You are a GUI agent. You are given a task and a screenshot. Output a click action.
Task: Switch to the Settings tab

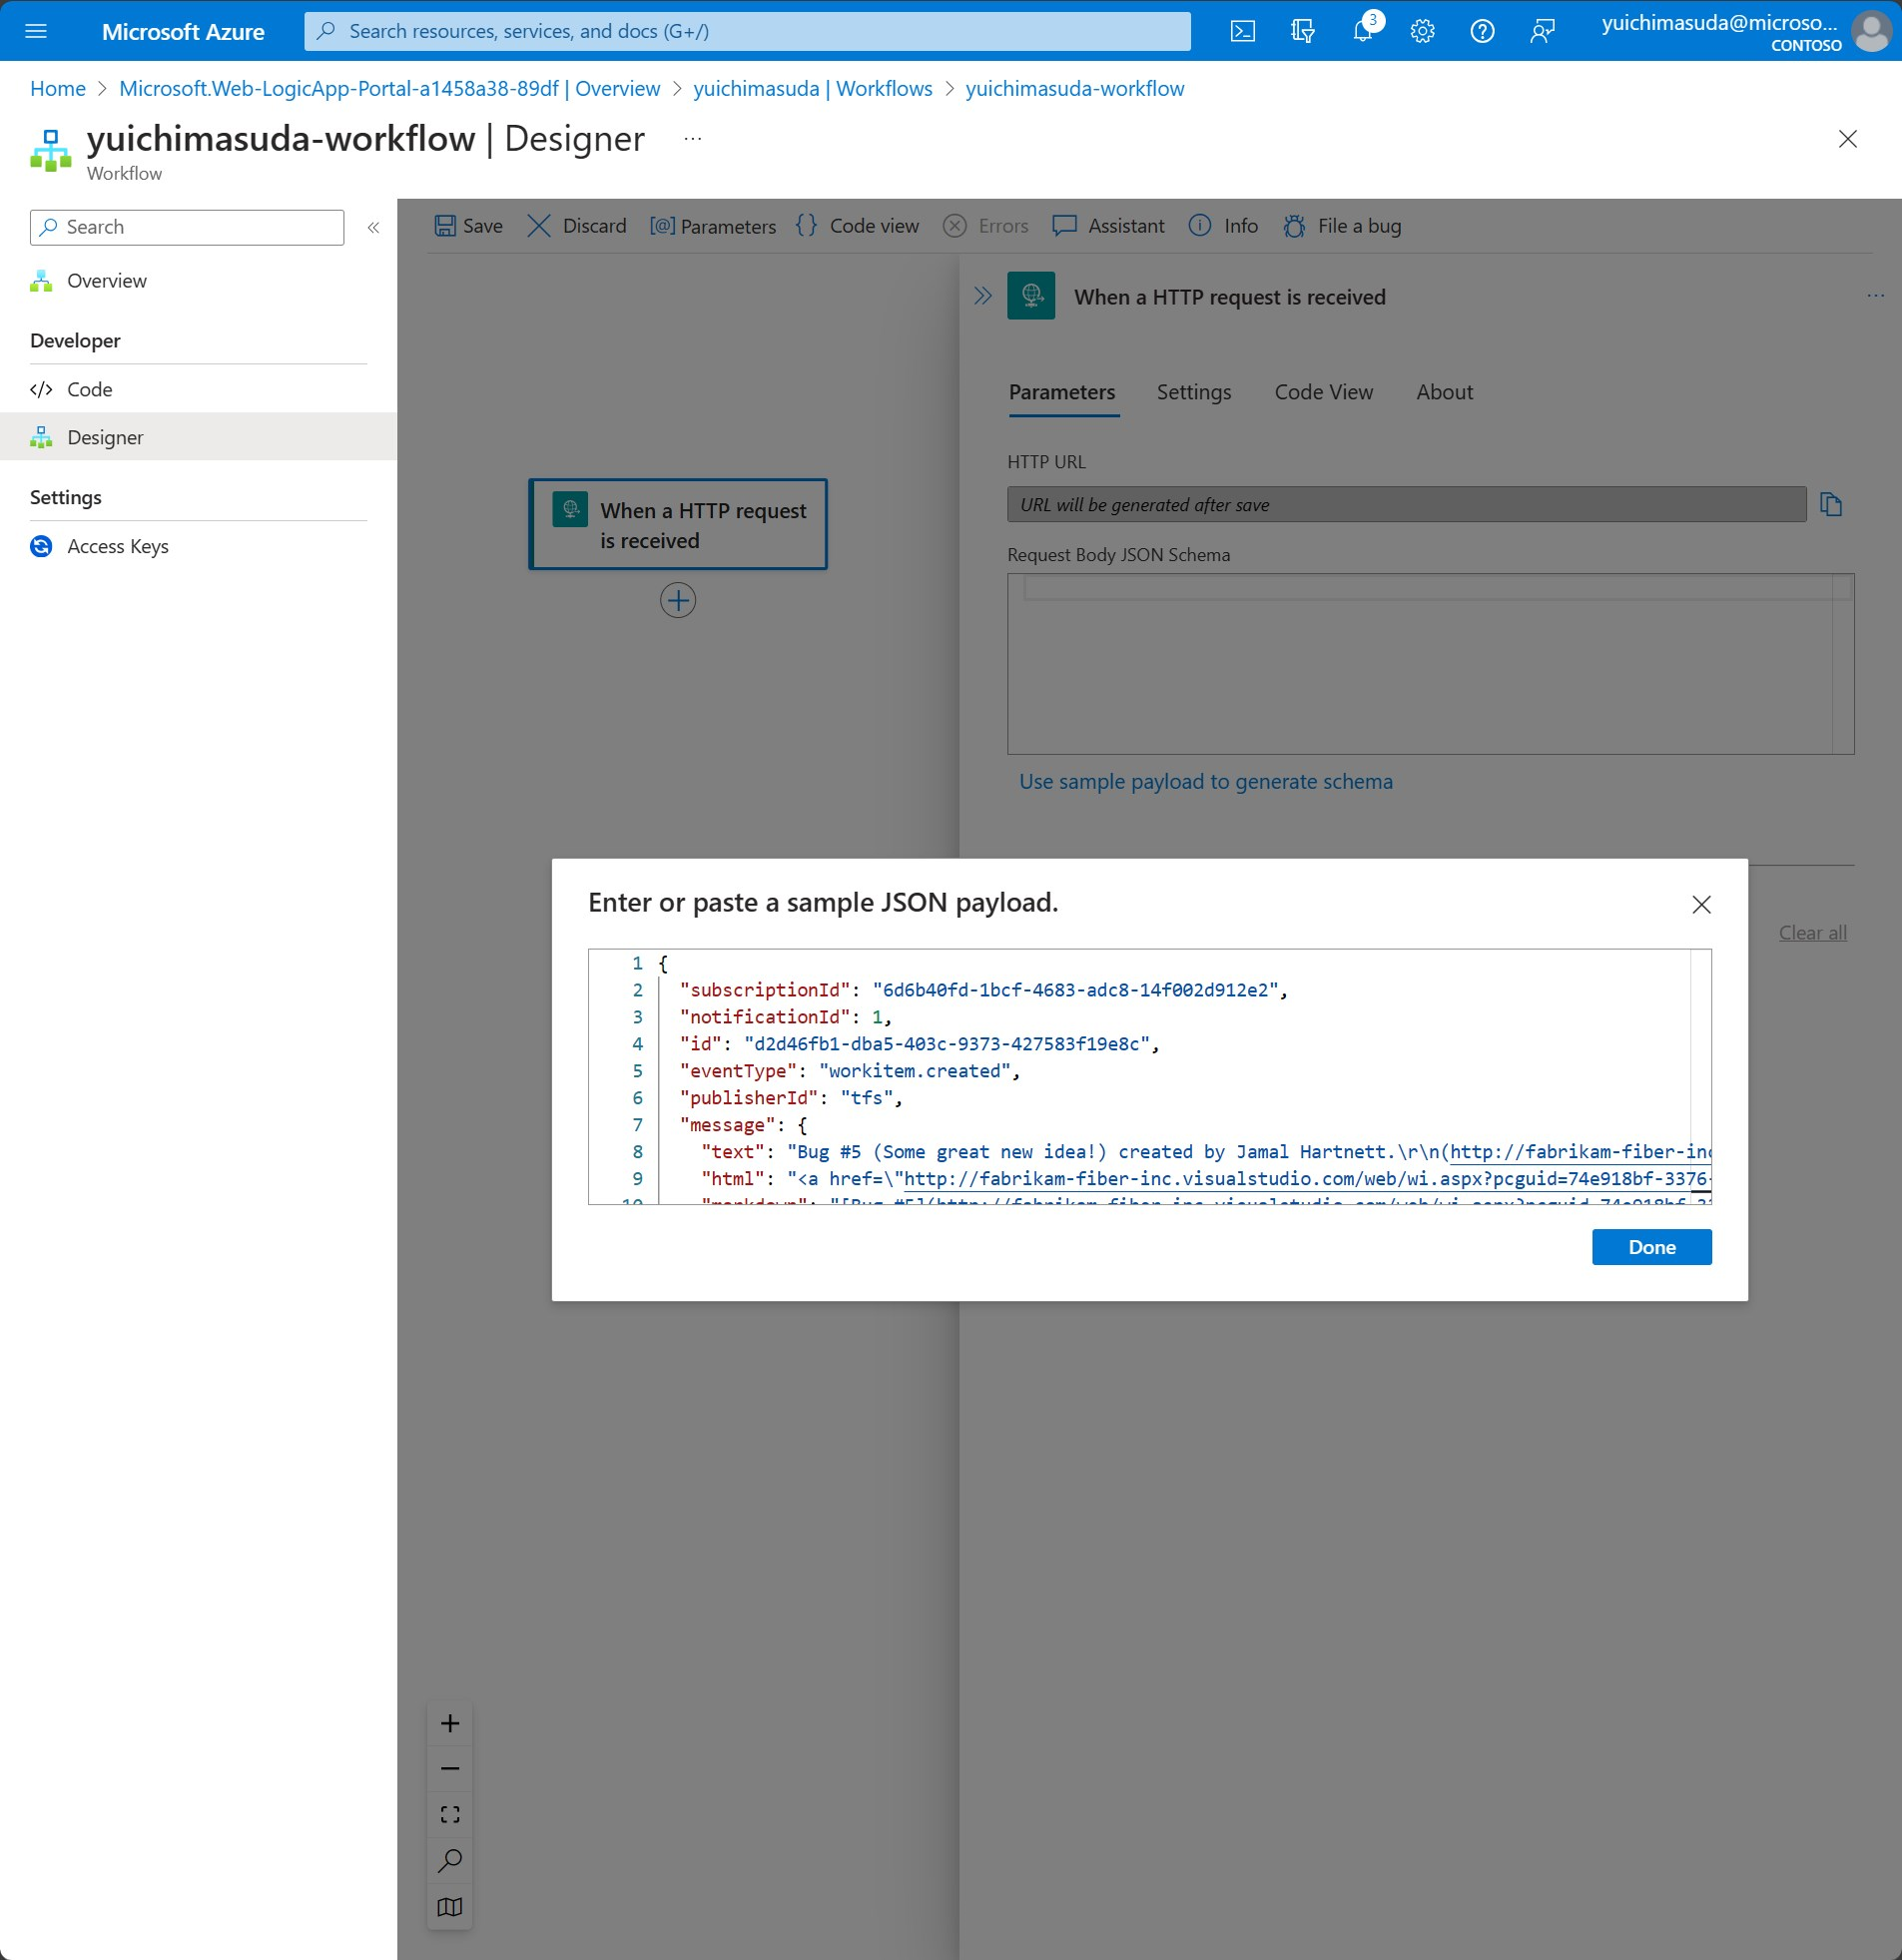point(1193,392)
